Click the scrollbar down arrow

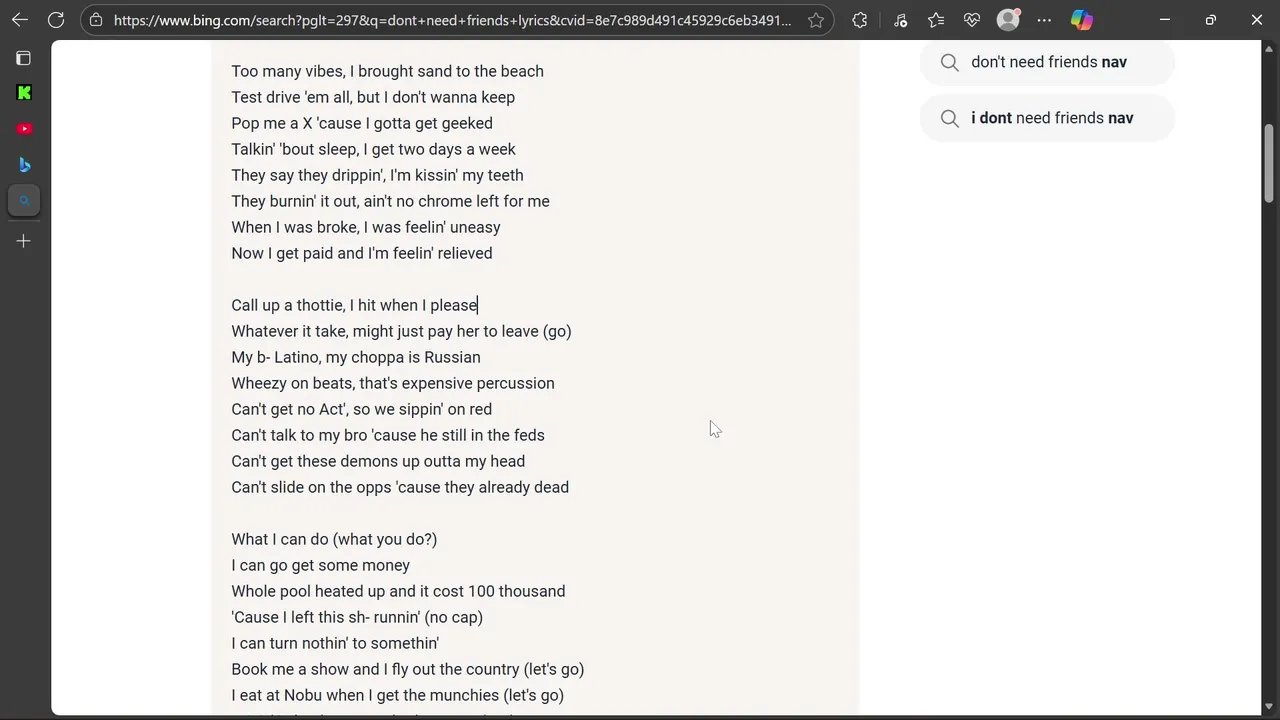click(1270, 709)
